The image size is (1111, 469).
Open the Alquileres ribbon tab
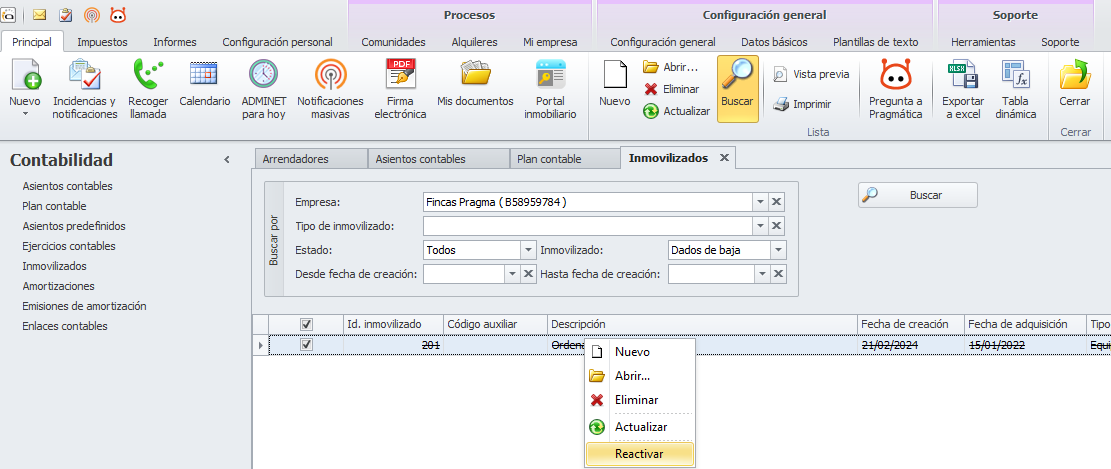[x=474, y=42]
